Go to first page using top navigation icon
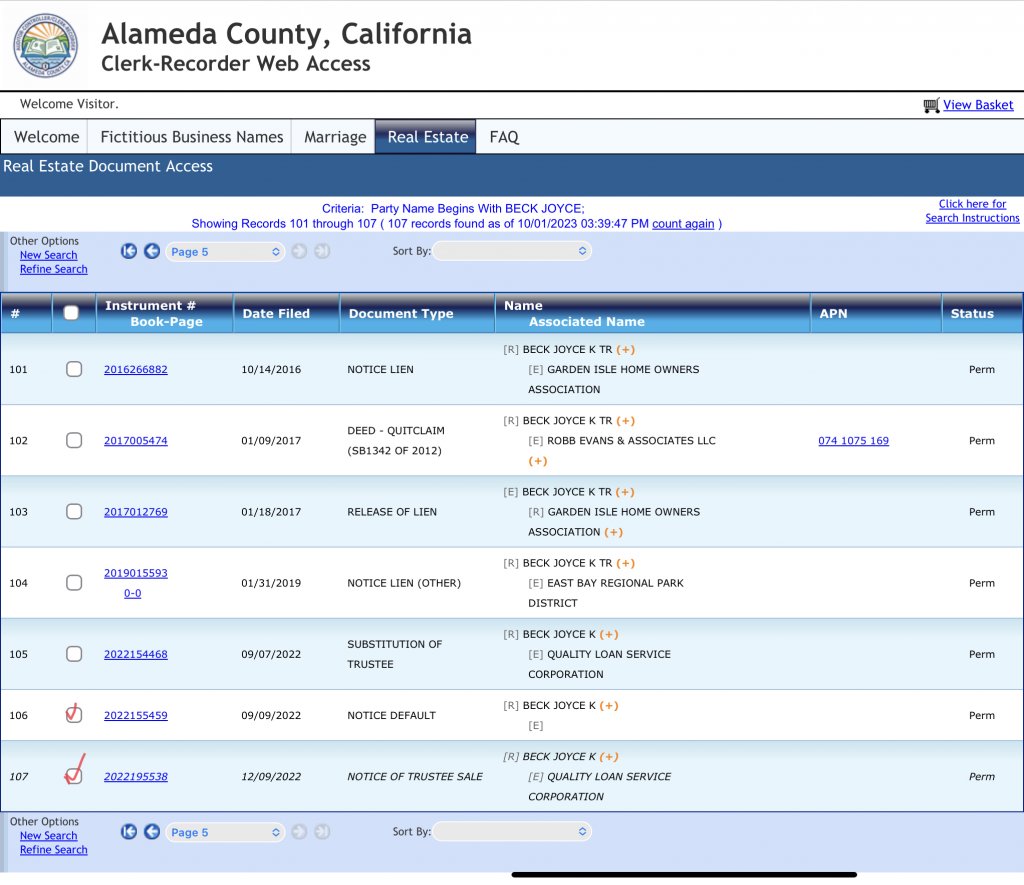The width and height of the screenshot is (1024, 885). [x=129, y=252]
